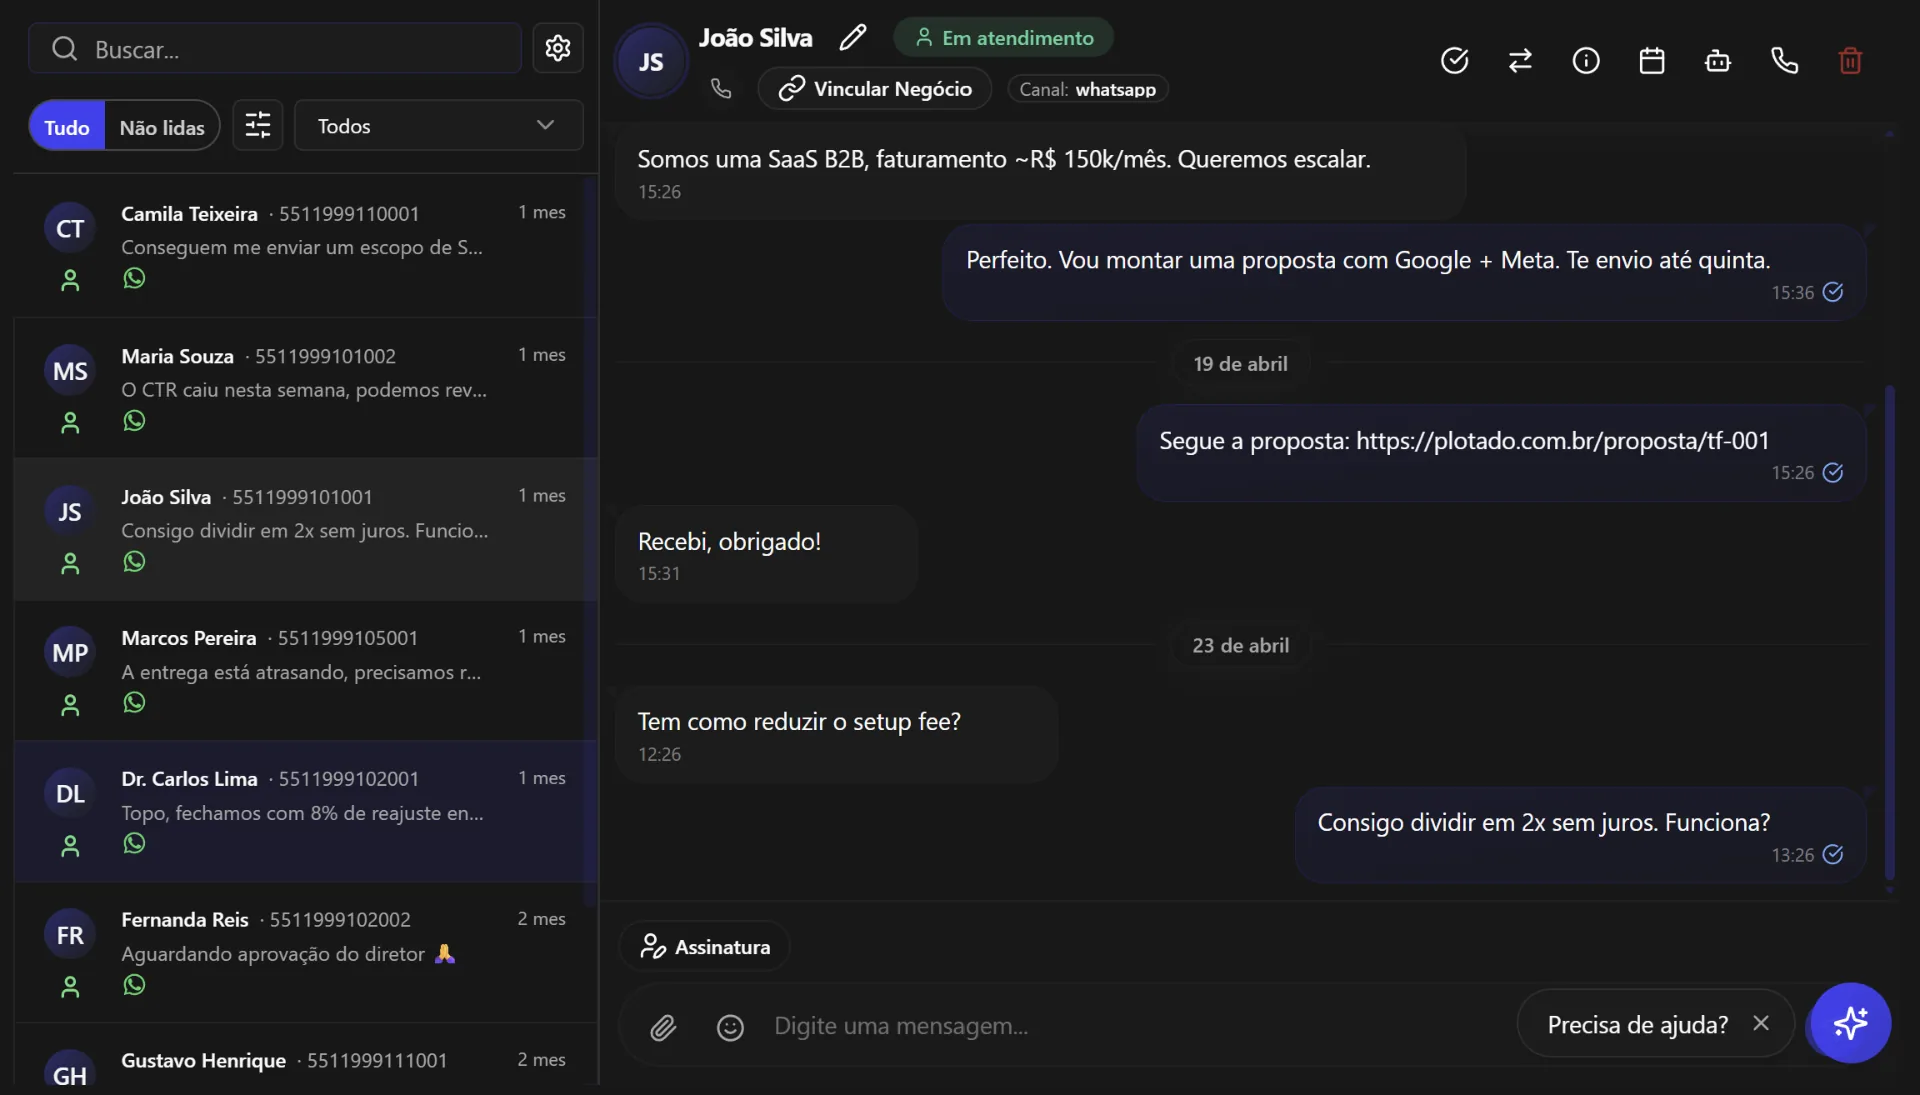
Task: Switch to the Tudo filter
Action: pos(67,126)
